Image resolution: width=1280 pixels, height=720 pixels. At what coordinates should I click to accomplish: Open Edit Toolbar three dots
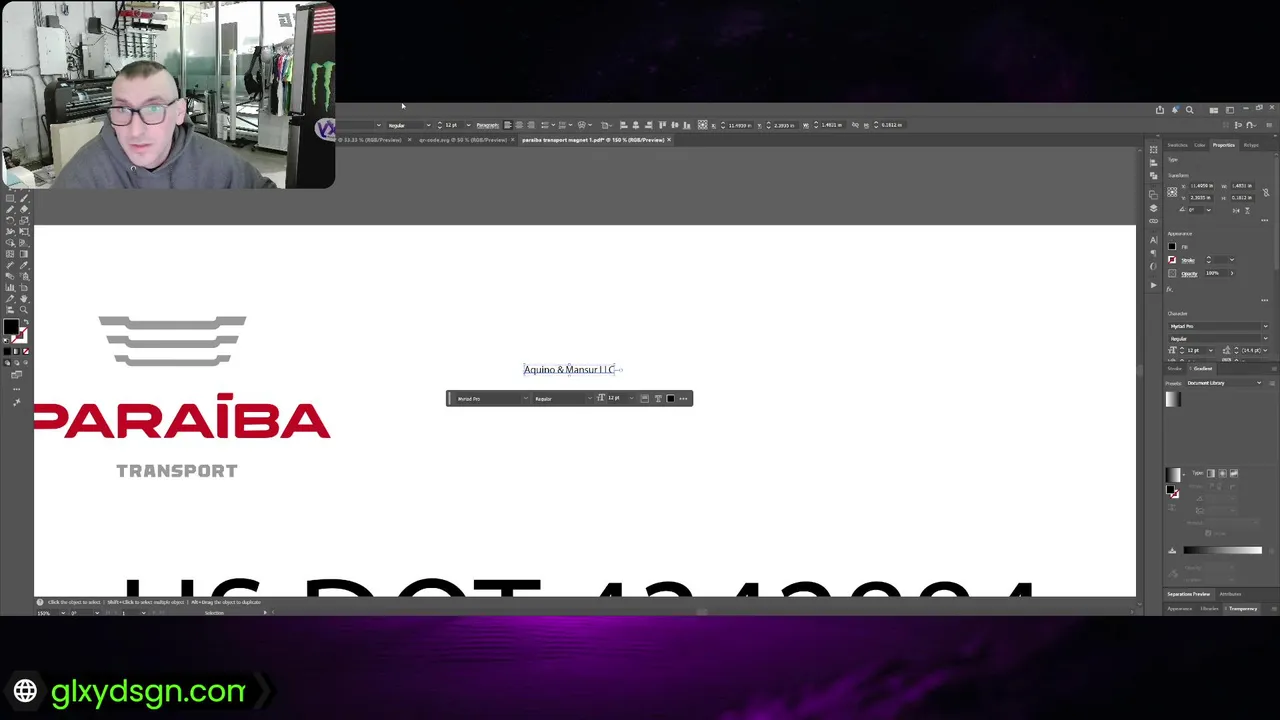[17, 389]
